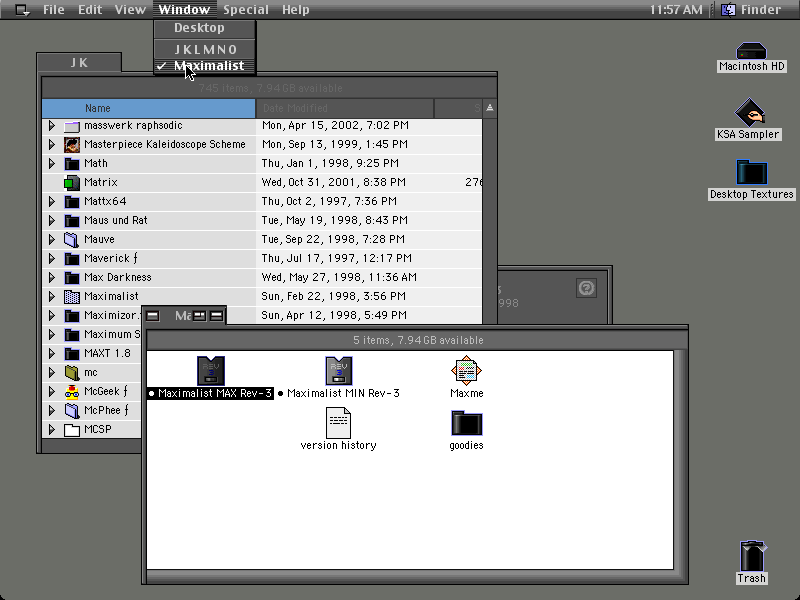Screen dimensions: 800x600
Task: Click the Matrix file icon in list
Action: pos(72,183)
